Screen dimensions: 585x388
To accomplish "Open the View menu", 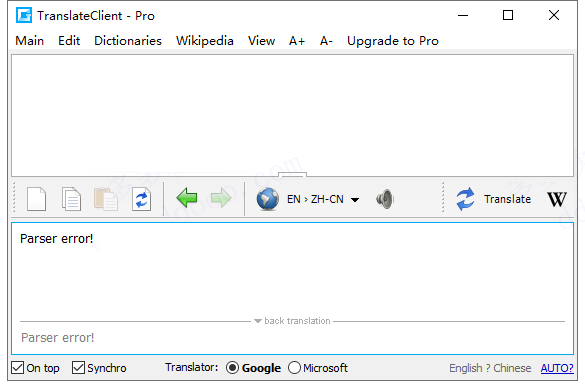I will click(x=262, y=41).
